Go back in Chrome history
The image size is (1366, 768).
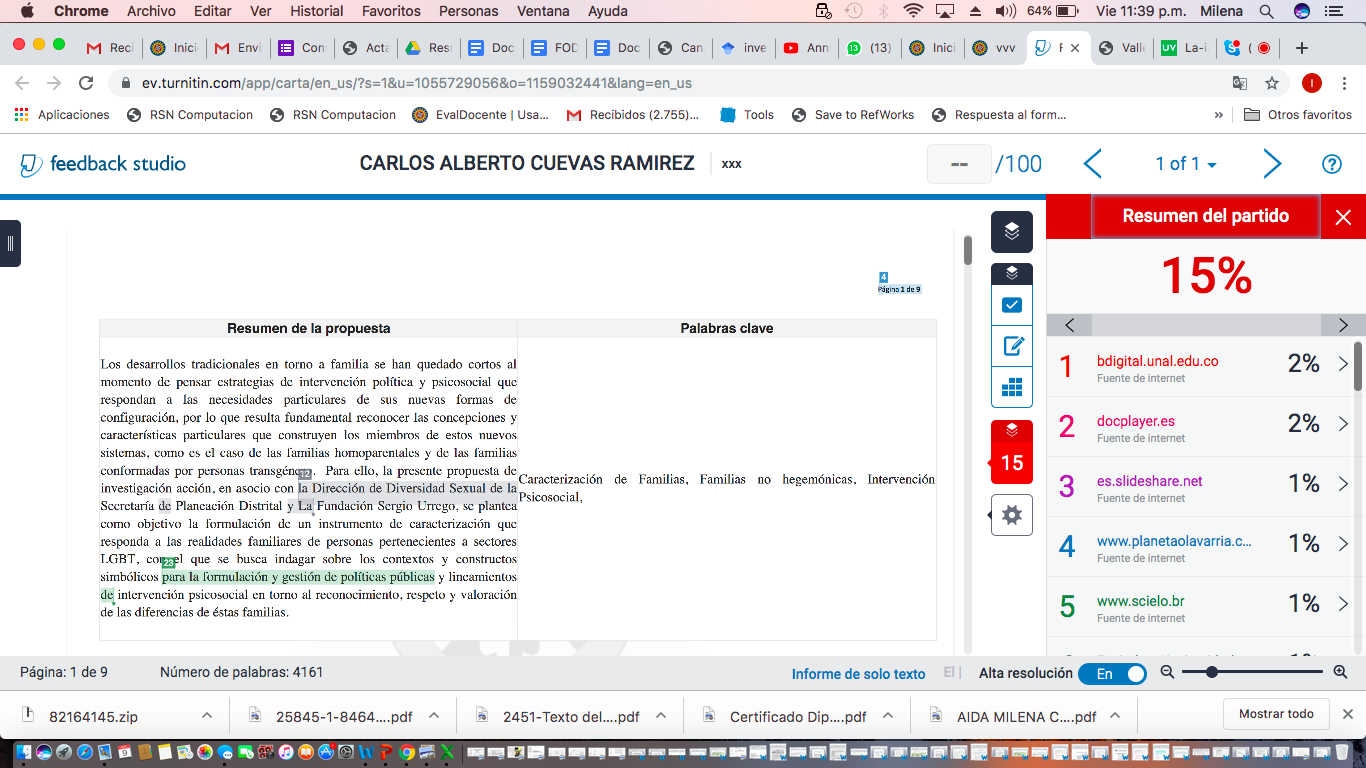(x=22, y=83)
